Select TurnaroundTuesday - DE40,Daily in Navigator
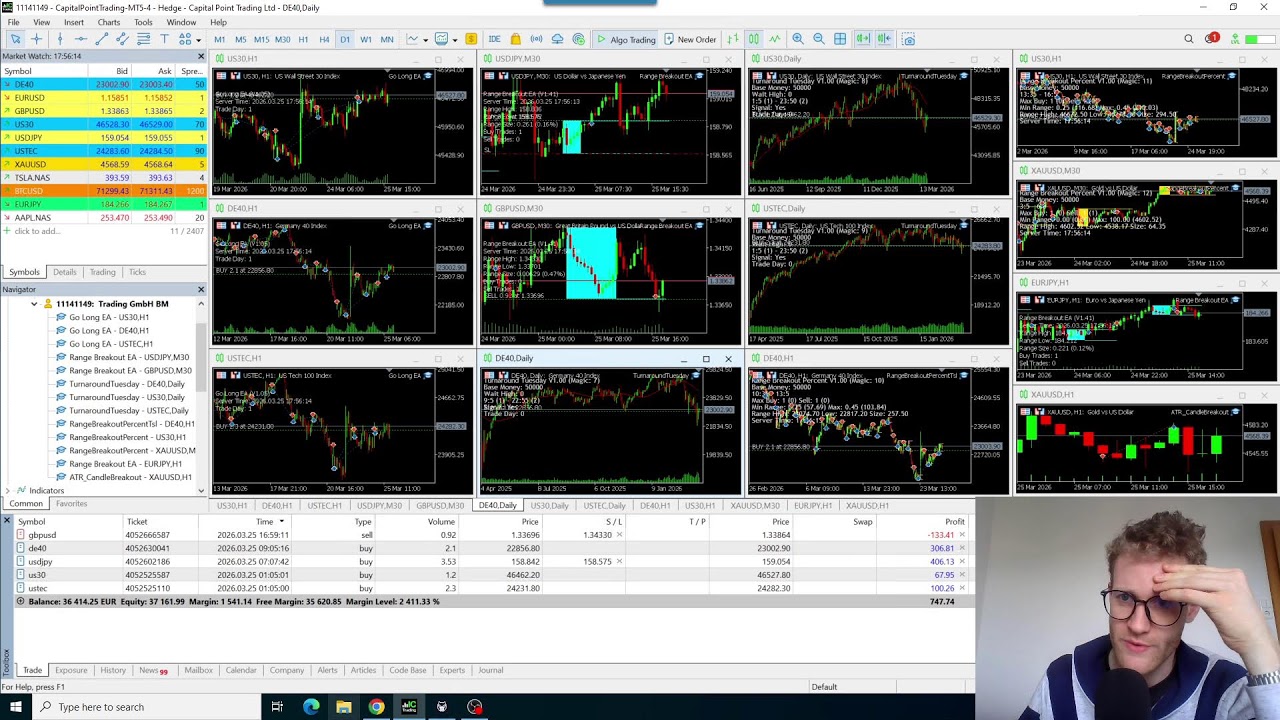Image resolution: width=1280 pixels, height=720 pixels. click(x=126, y=384)
